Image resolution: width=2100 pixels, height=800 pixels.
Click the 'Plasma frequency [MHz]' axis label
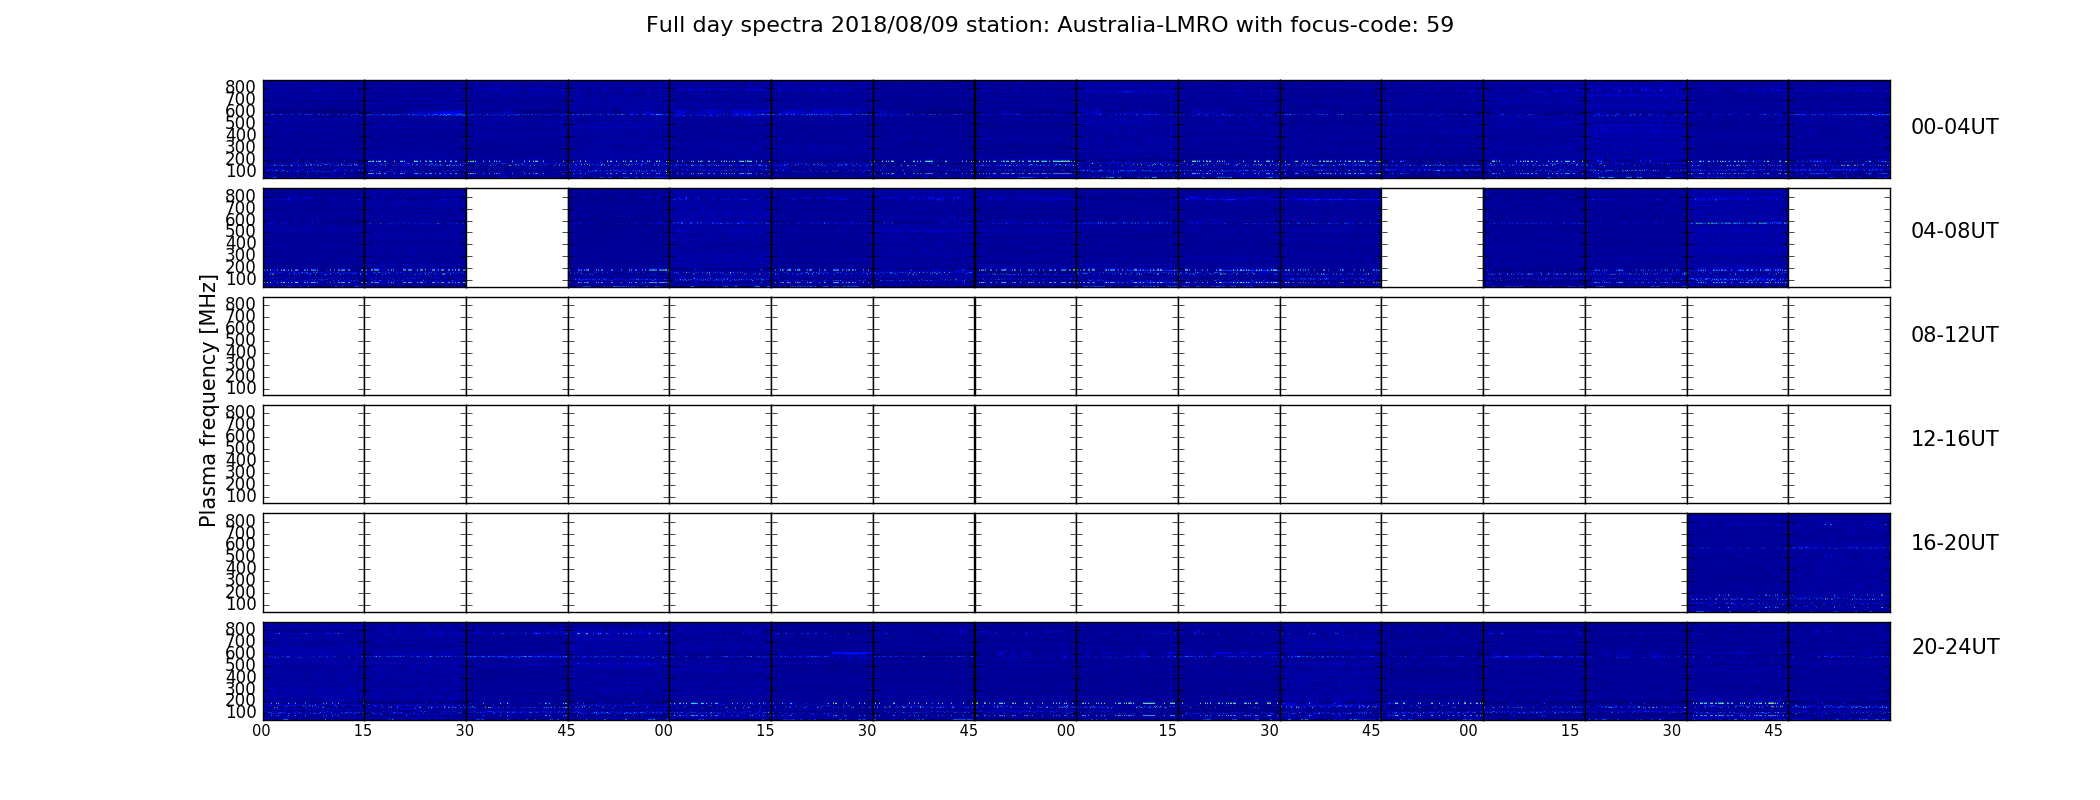(208, 400)
